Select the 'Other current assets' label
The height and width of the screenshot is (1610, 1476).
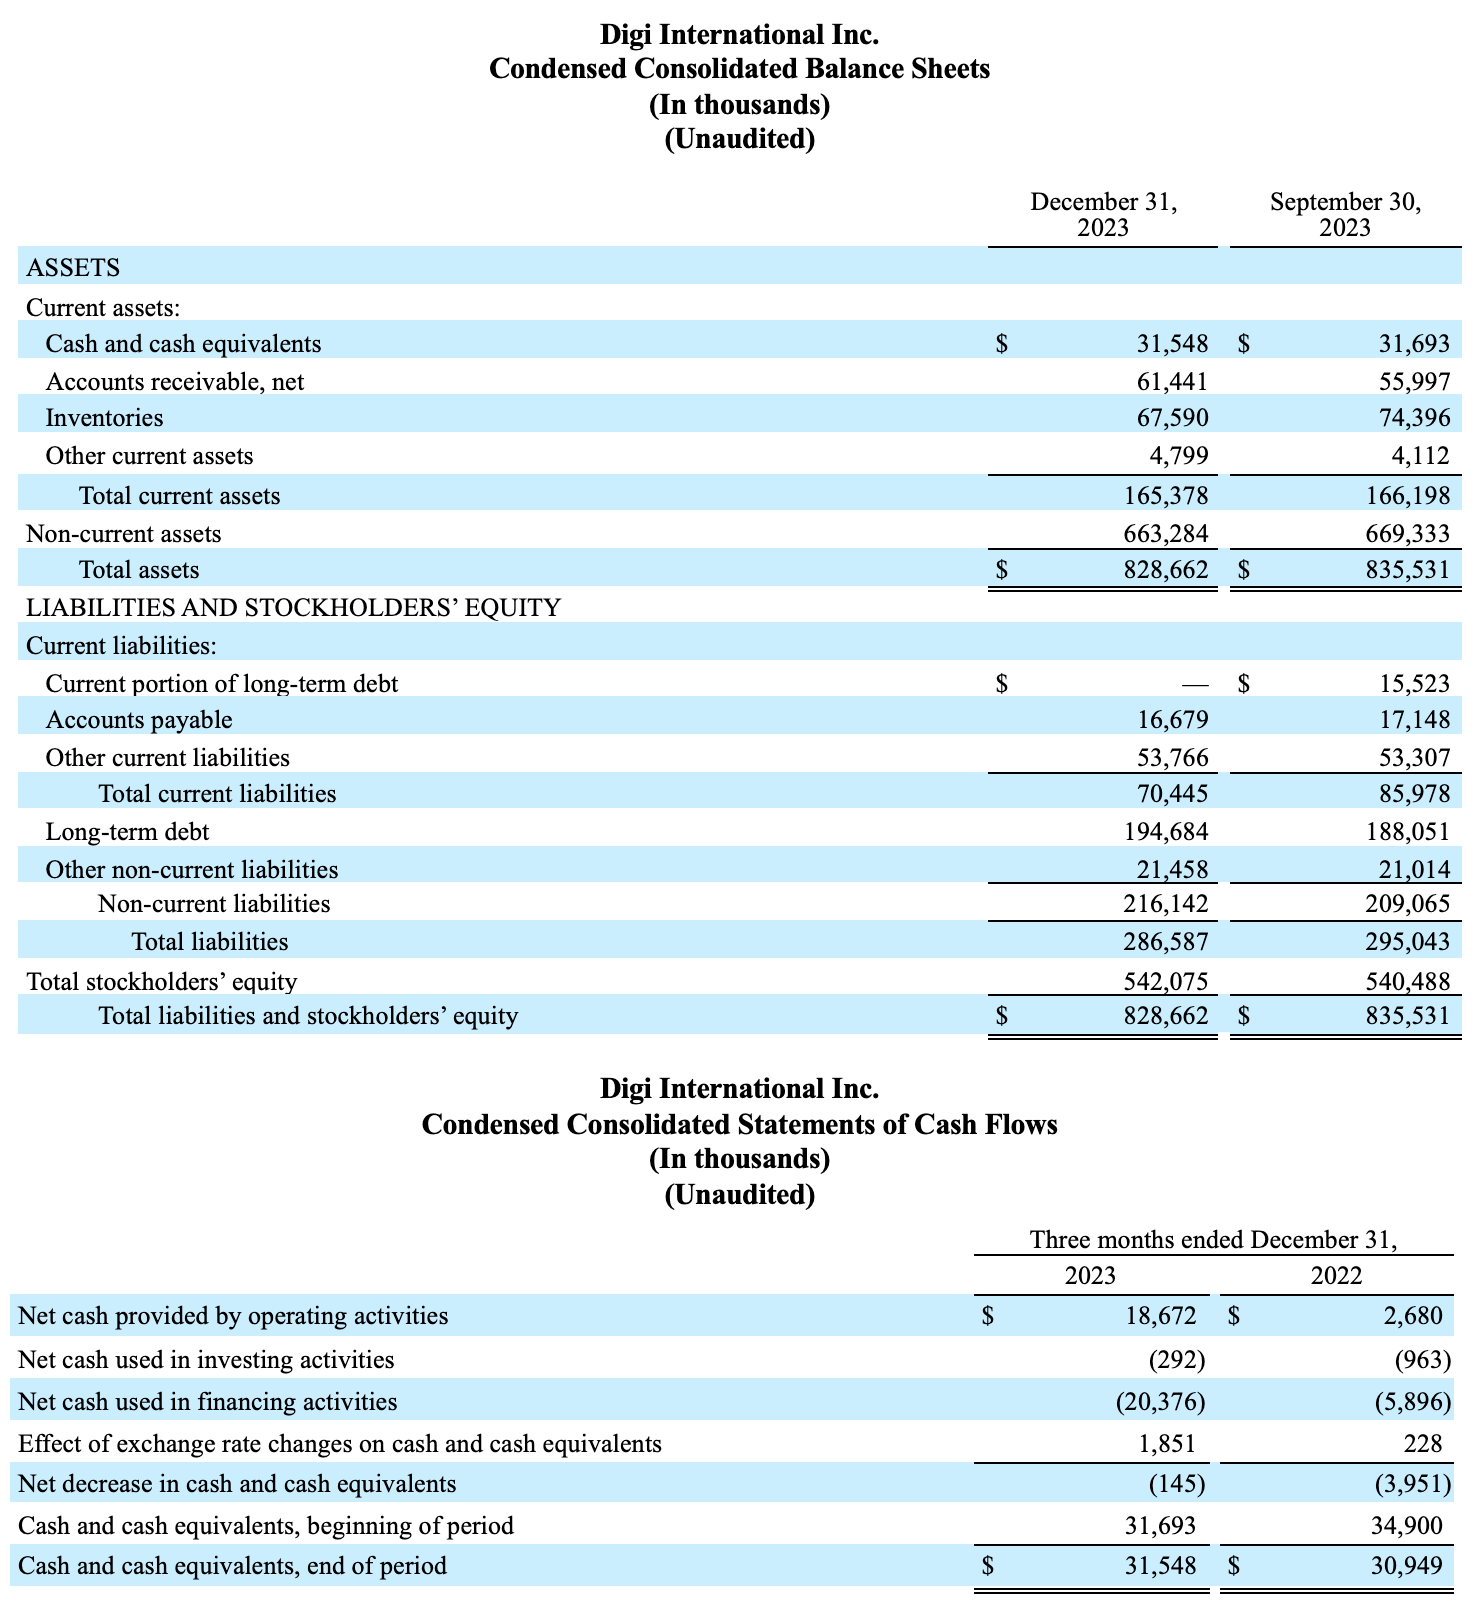(x=149, y=456)
